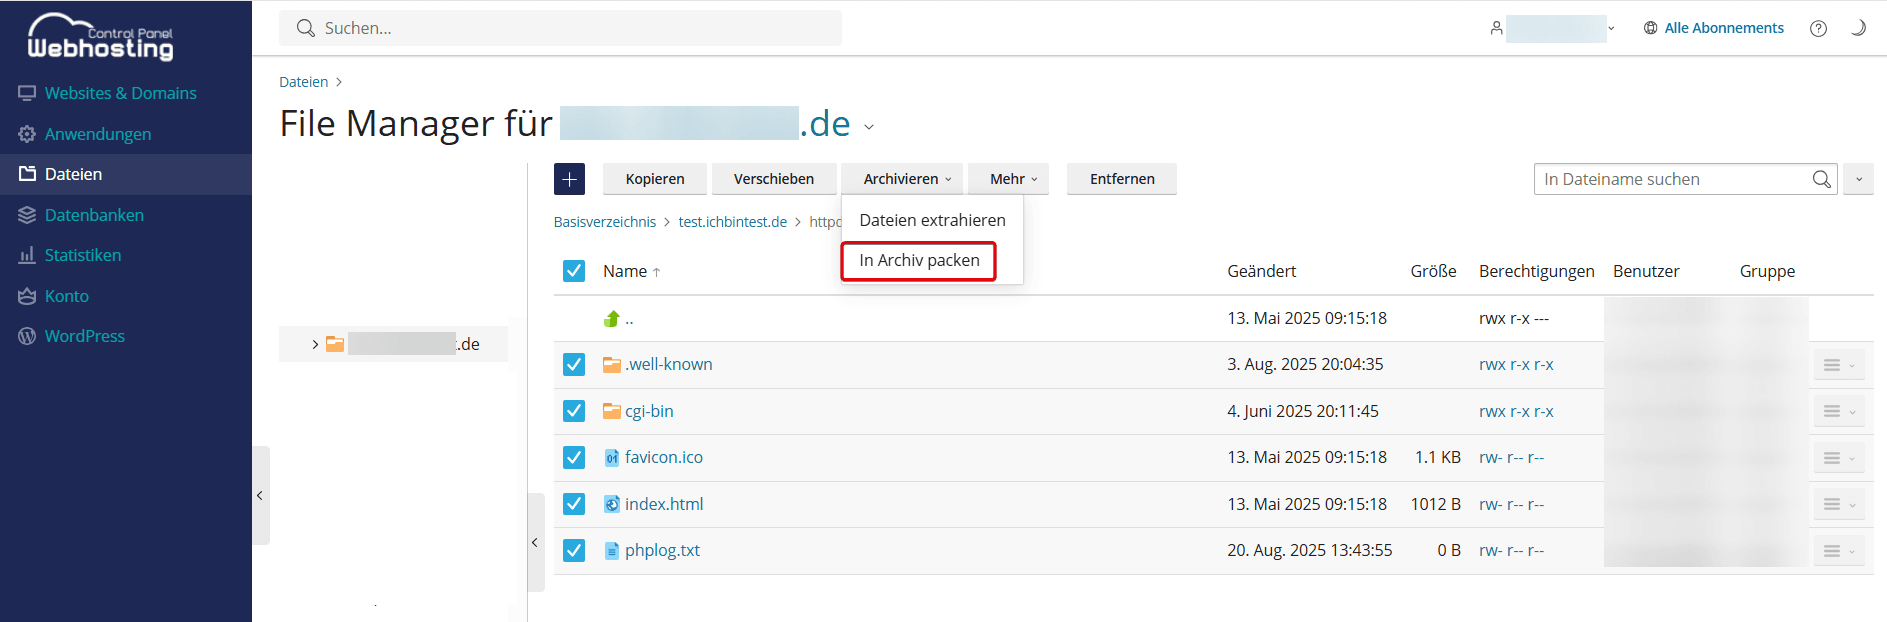The height and width of the screenshot is (622, 1887).
Task: Open the cgi-bin folder link
Action: (649, 411)
